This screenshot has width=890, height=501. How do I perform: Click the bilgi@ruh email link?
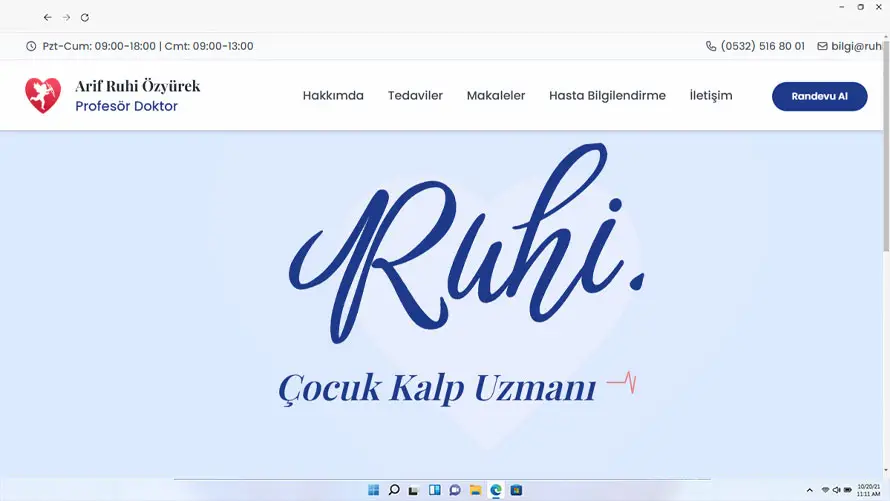(856, 47)
